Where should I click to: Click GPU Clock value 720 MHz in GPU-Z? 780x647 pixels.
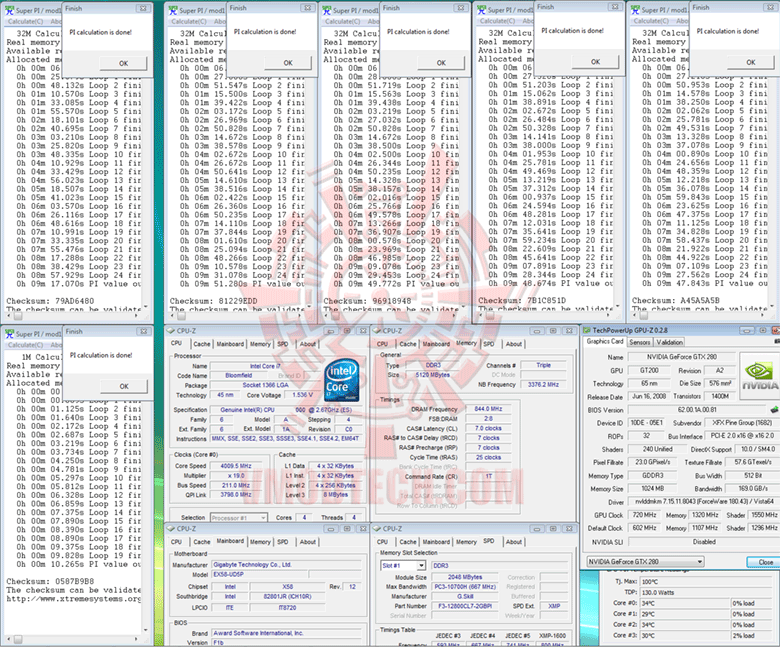point(645,515)
